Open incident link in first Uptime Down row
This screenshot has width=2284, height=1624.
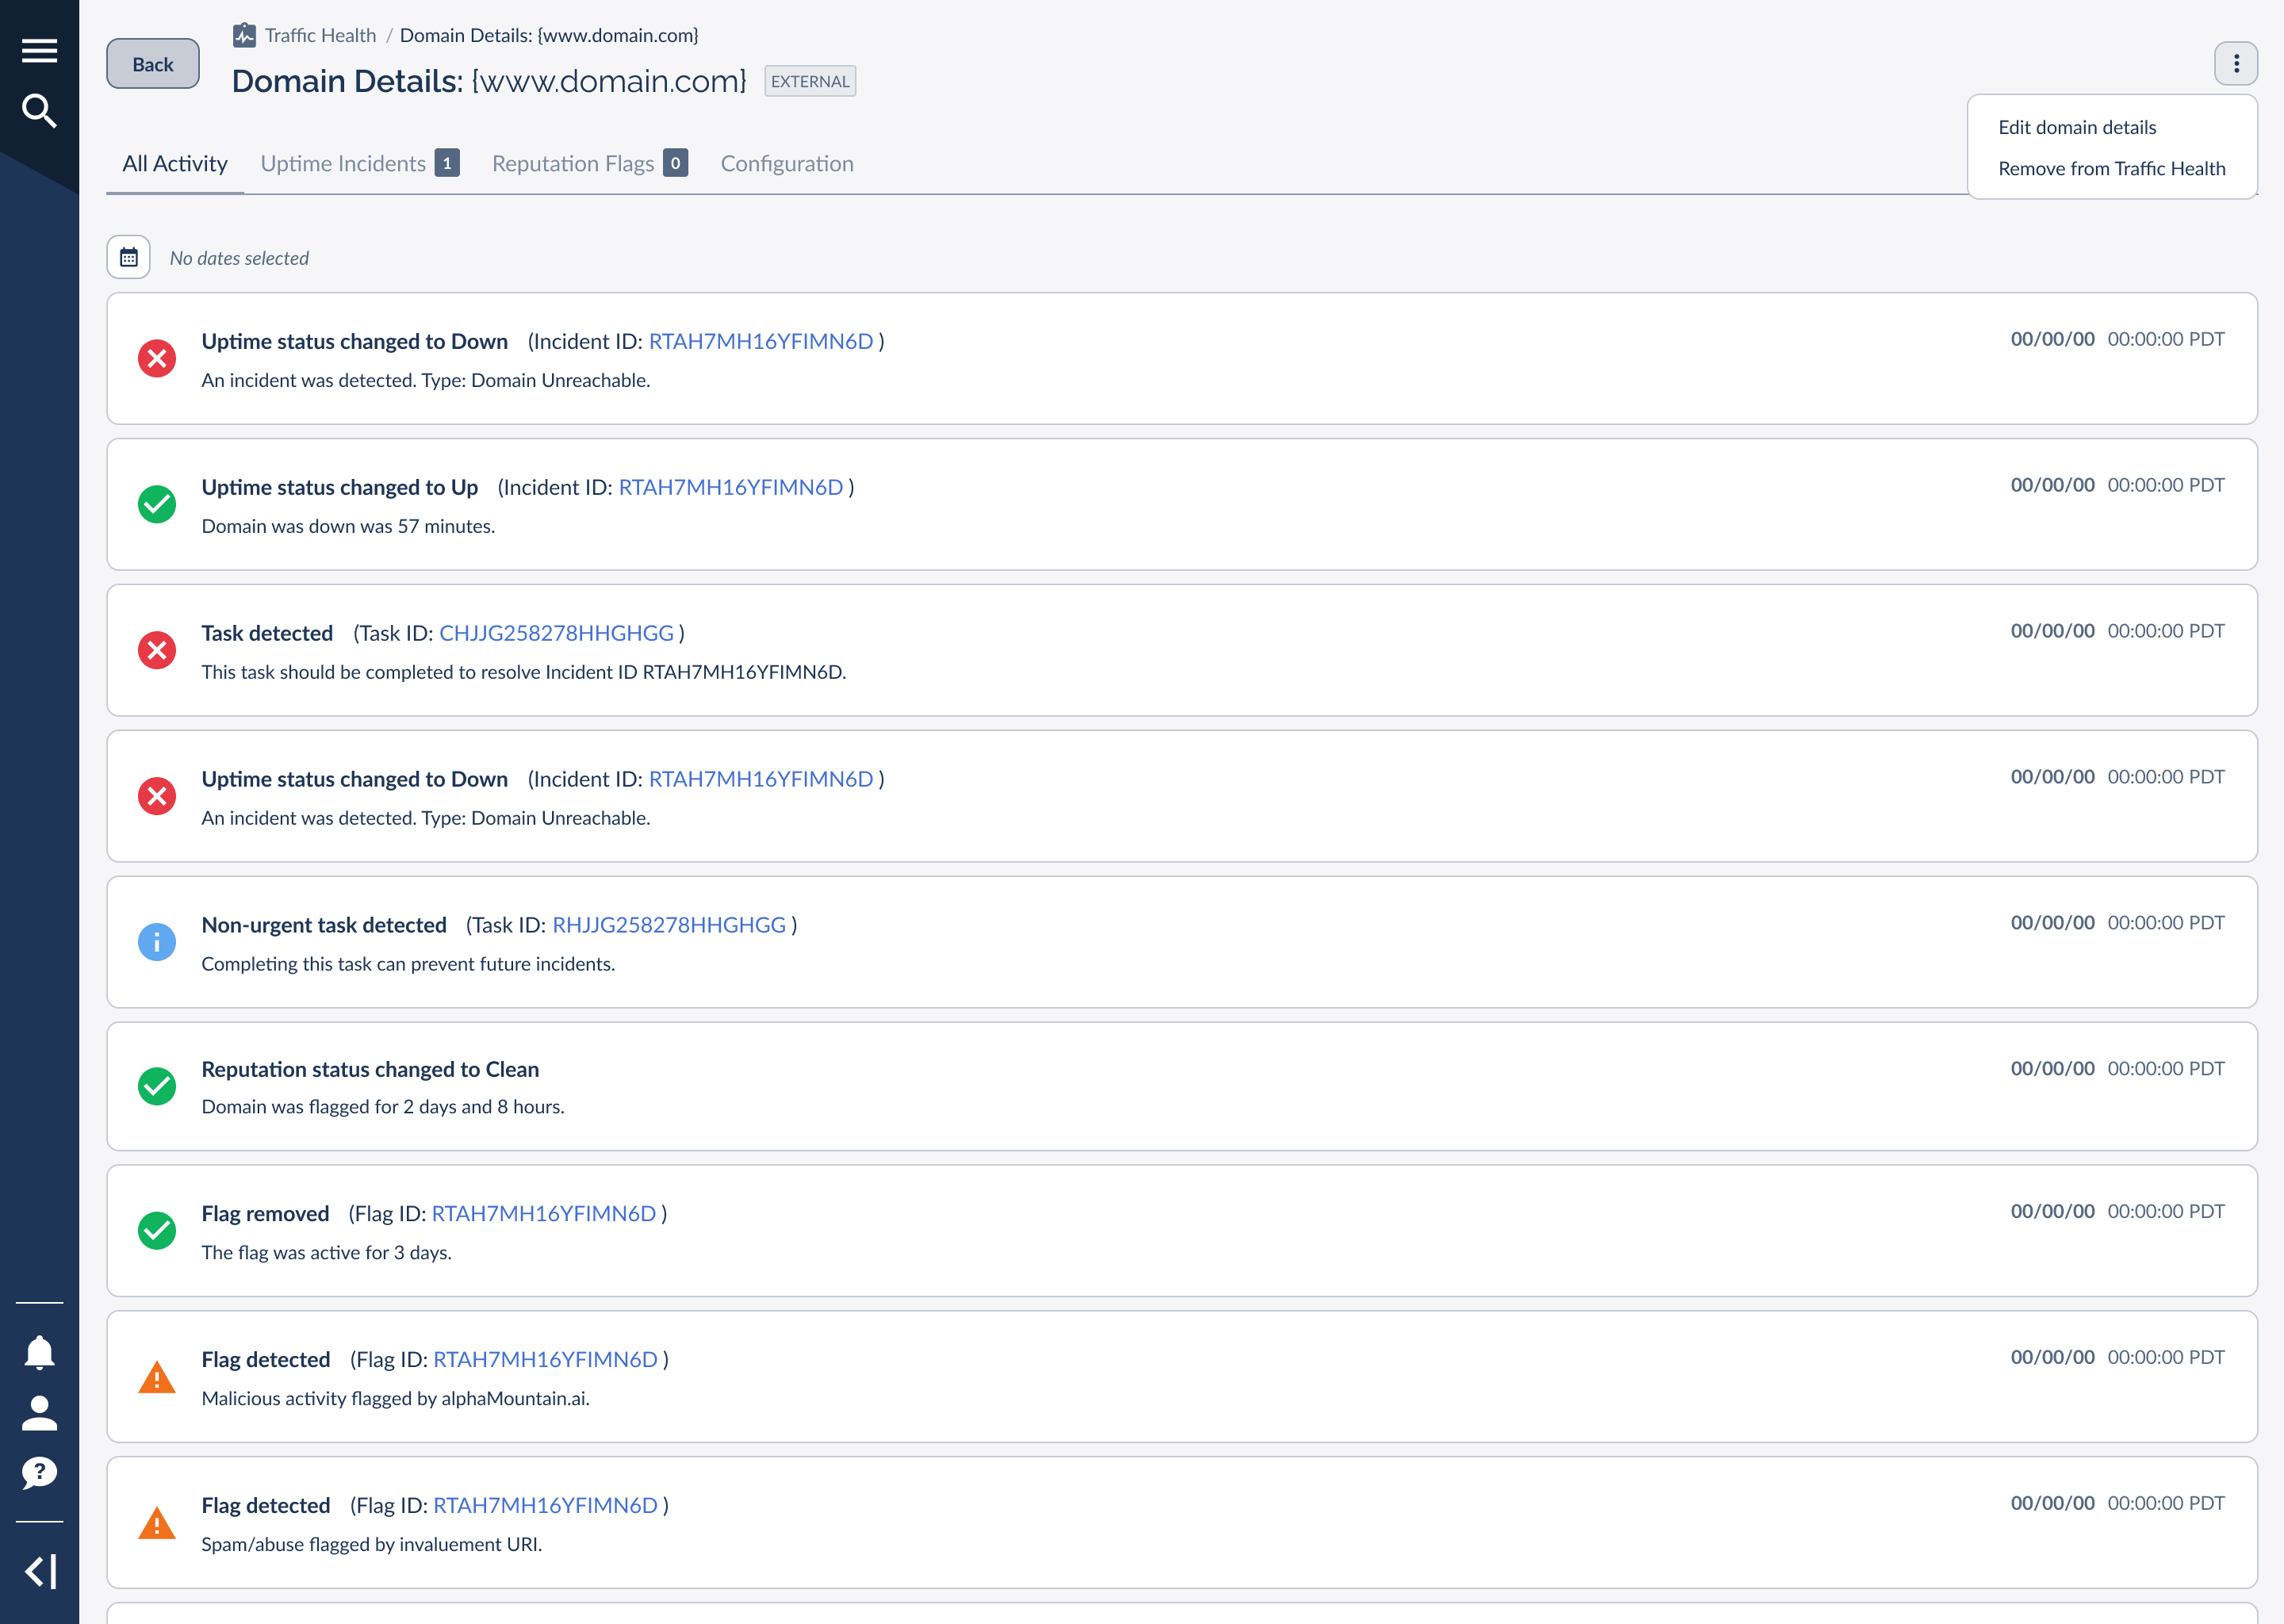[761, 341]
